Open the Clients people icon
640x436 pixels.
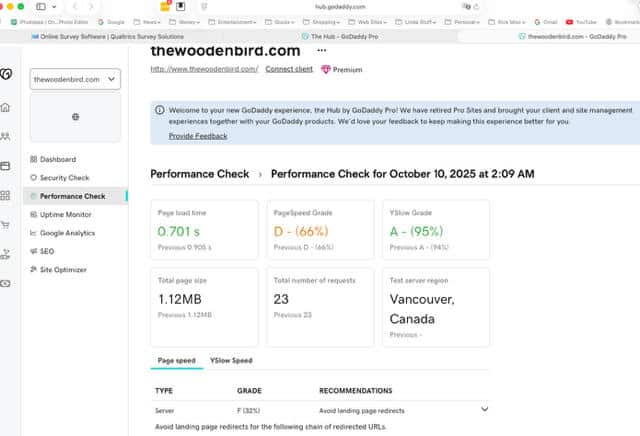click(5, 136)
